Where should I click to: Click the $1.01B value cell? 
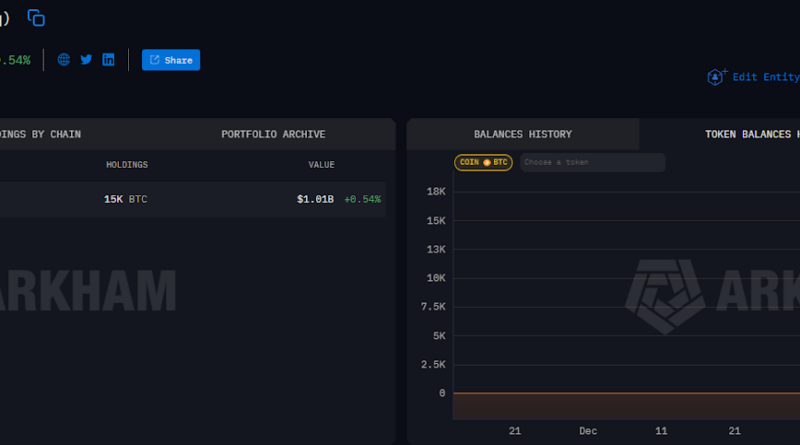pos(315,199)
